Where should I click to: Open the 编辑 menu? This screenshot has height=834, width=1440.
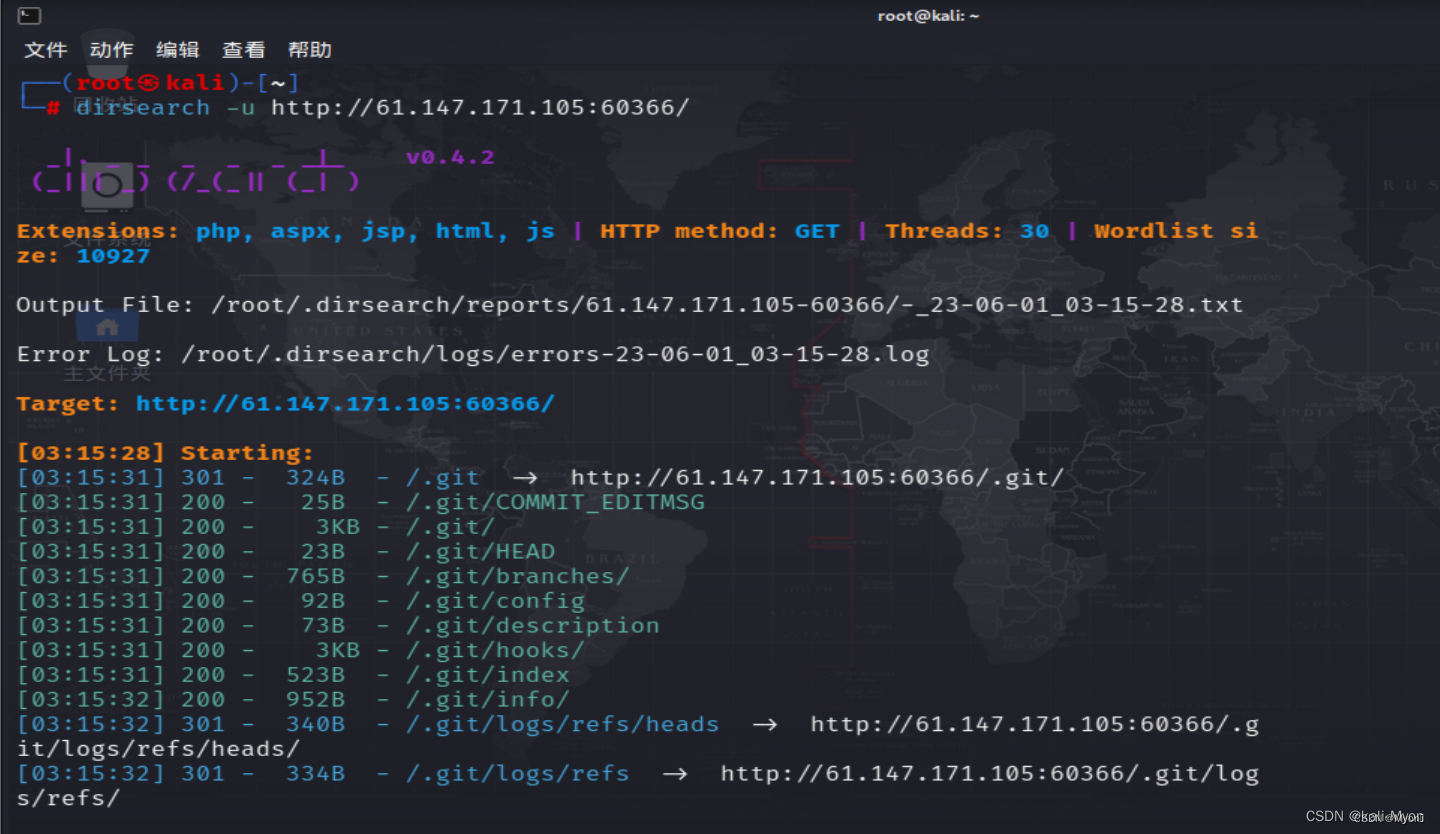click(x=177, y=50)
